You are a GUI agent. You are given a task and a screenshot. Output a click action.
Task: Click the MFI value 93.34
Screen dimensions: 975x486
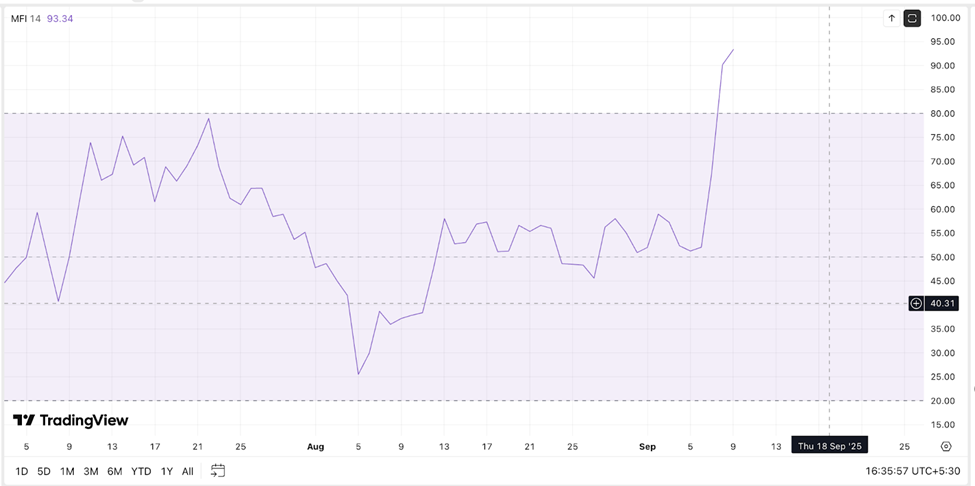pos(62,18)
